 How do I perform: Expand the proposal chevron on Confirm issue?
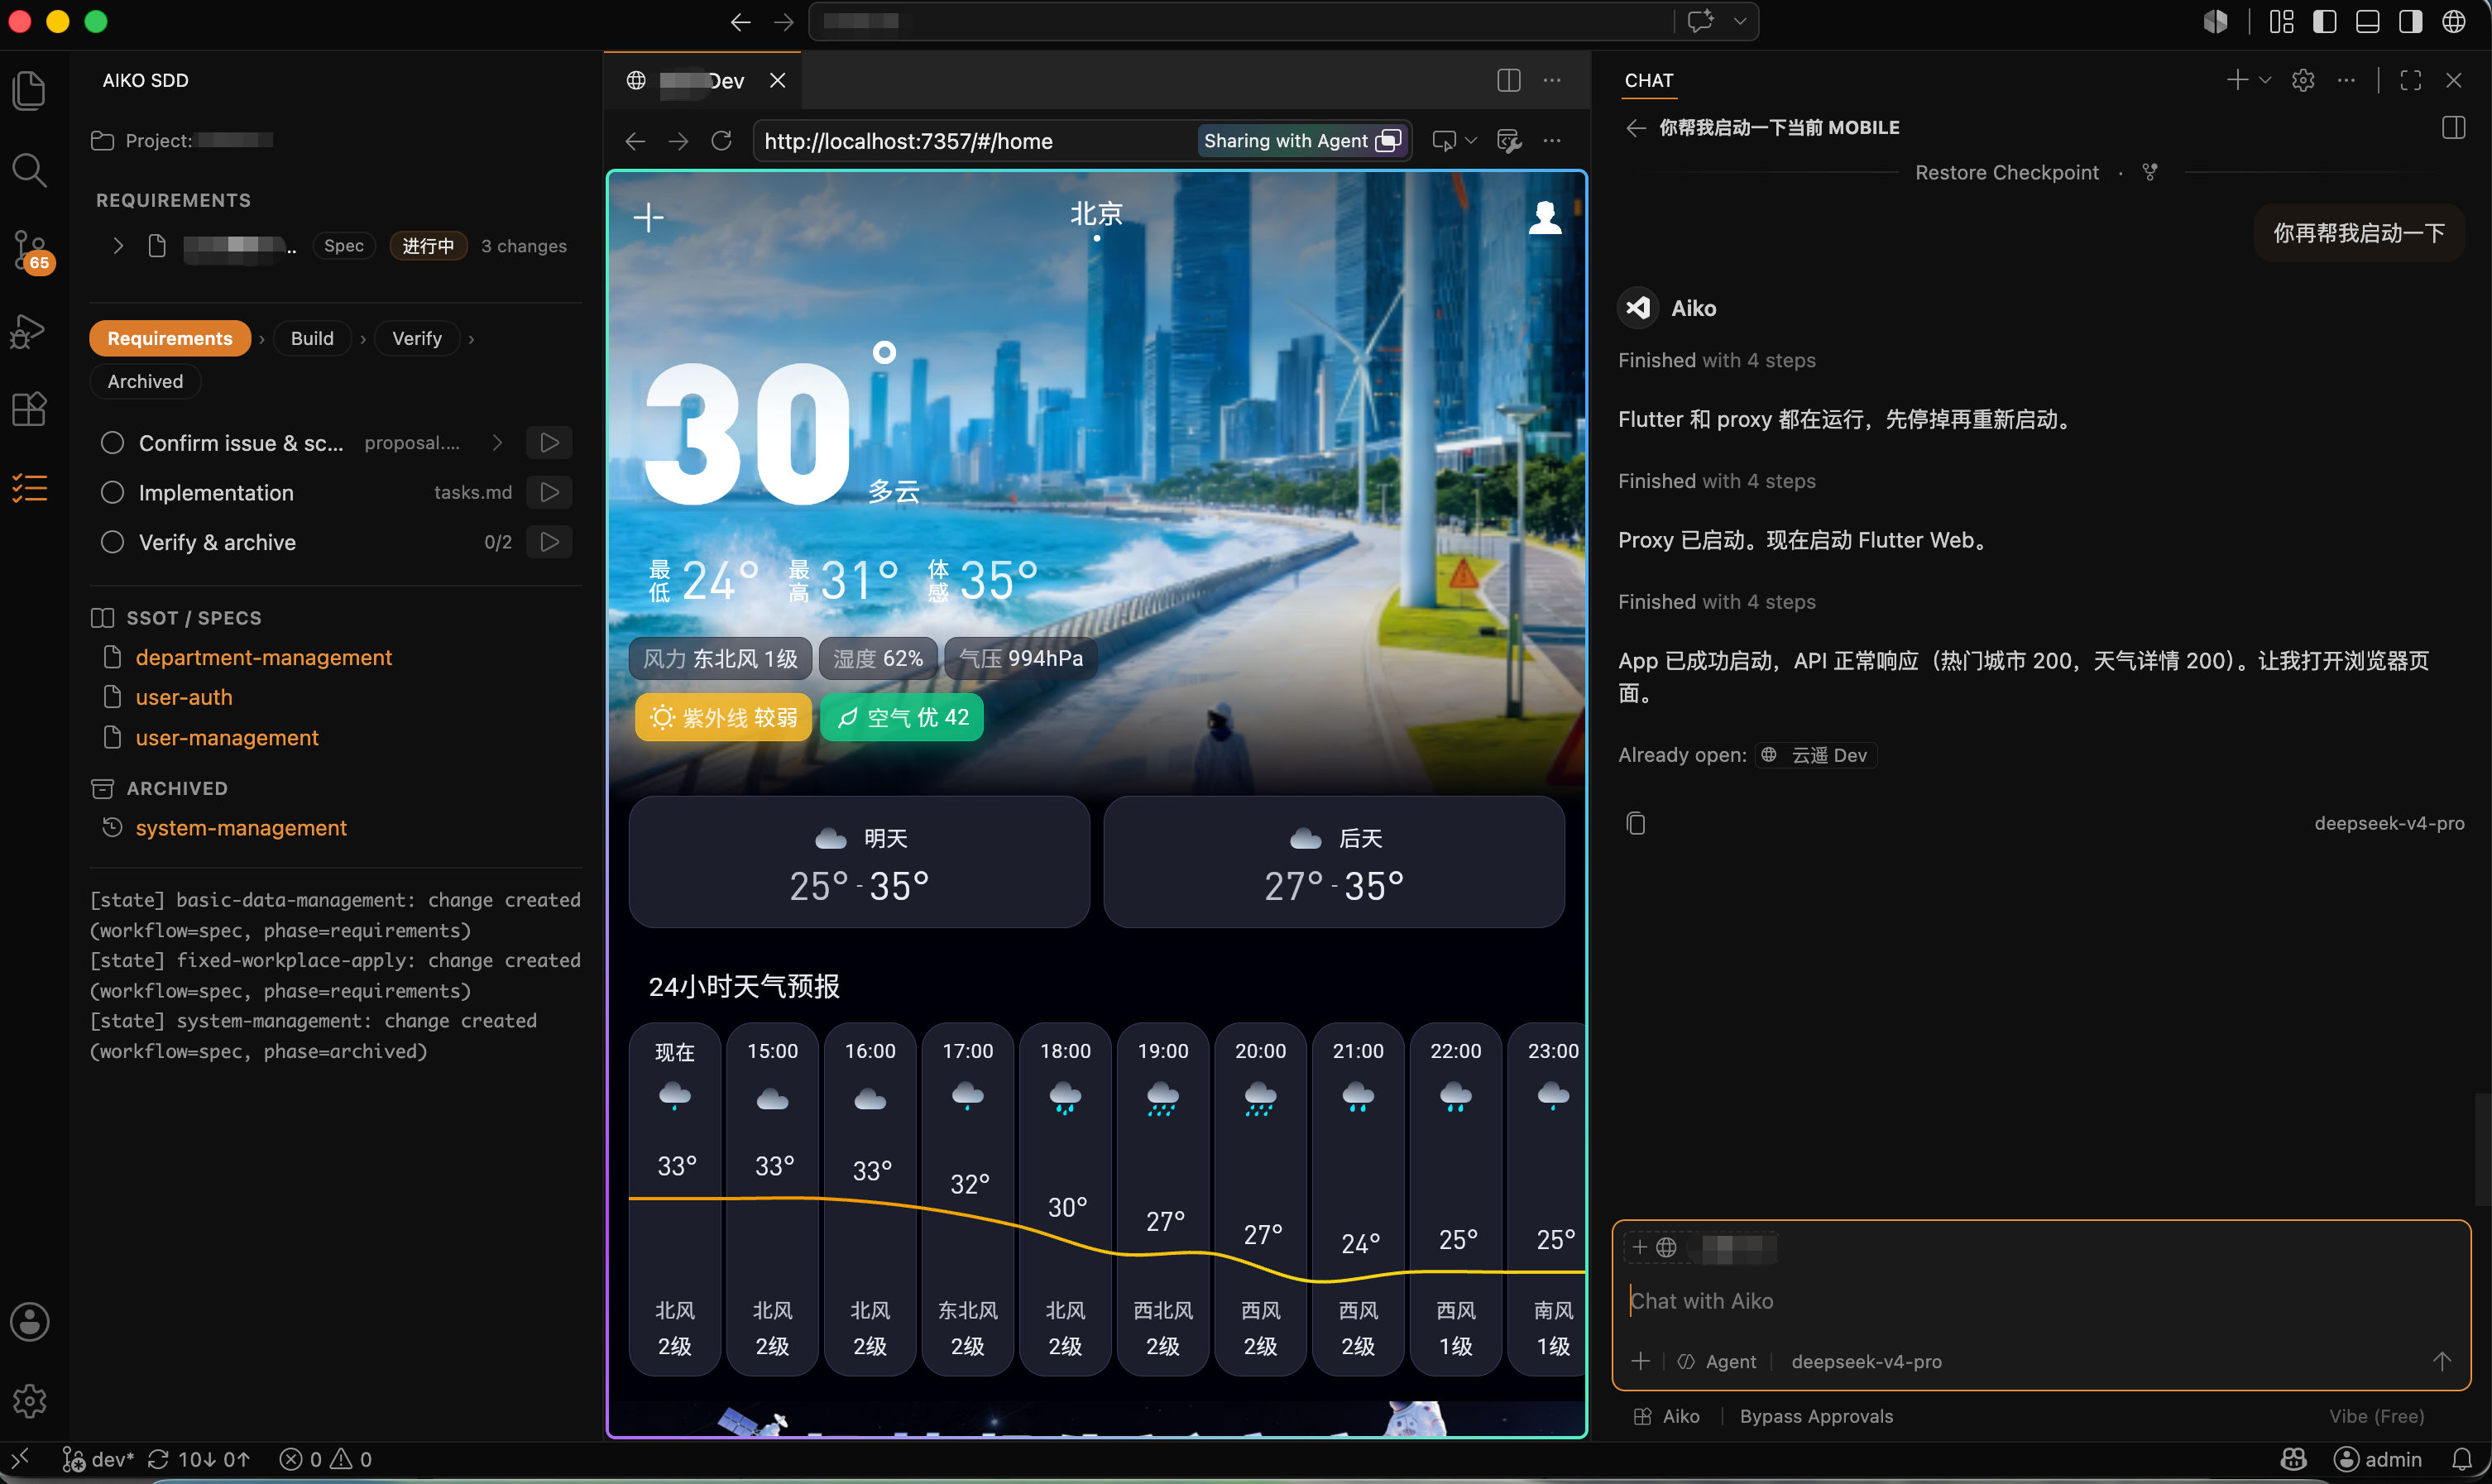coord(497,443)
